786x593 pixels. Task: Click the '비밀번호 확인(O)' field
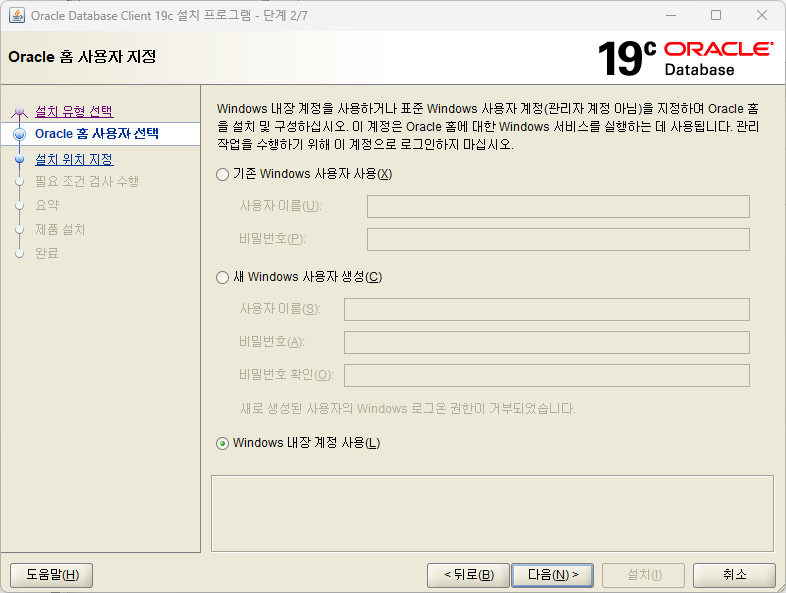[547, 375]
